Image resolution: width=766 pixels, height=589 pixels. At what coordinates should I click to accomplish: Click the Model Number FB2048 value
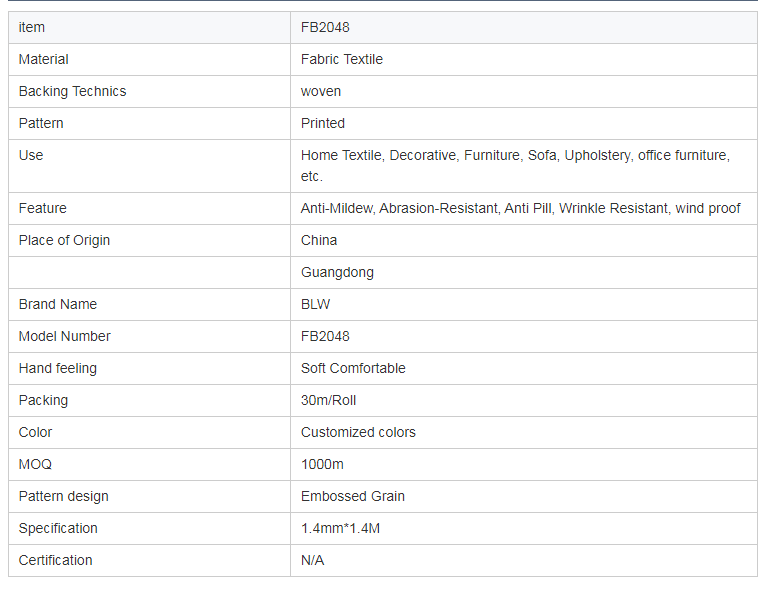pyautogui.click(x=325, y=336)
